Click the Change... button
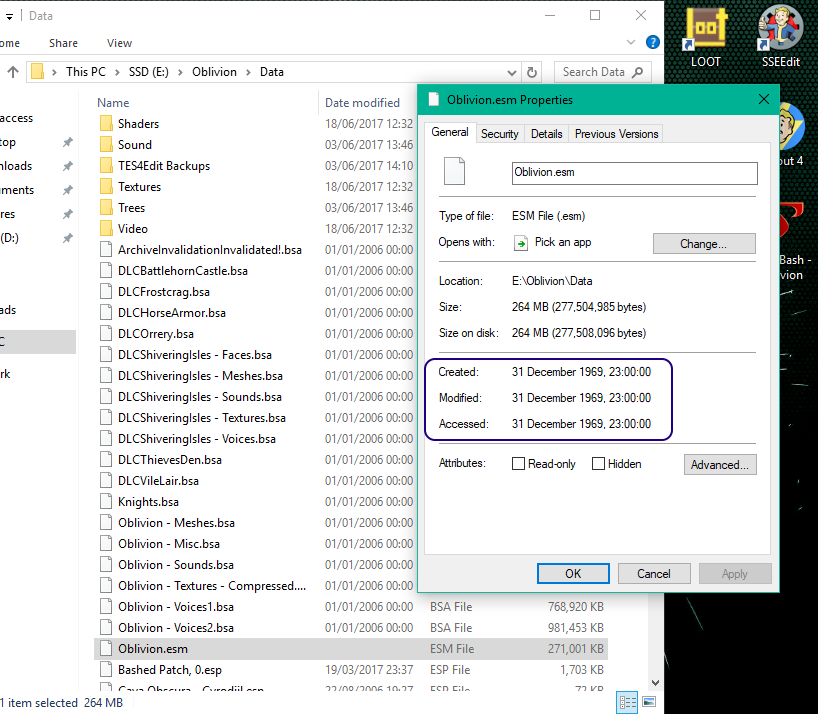818x714 pixels. [x=704, y=244]
